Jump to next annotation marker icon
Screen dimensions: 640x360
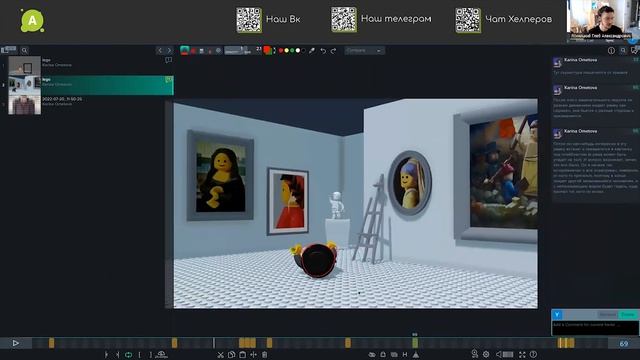117,355
